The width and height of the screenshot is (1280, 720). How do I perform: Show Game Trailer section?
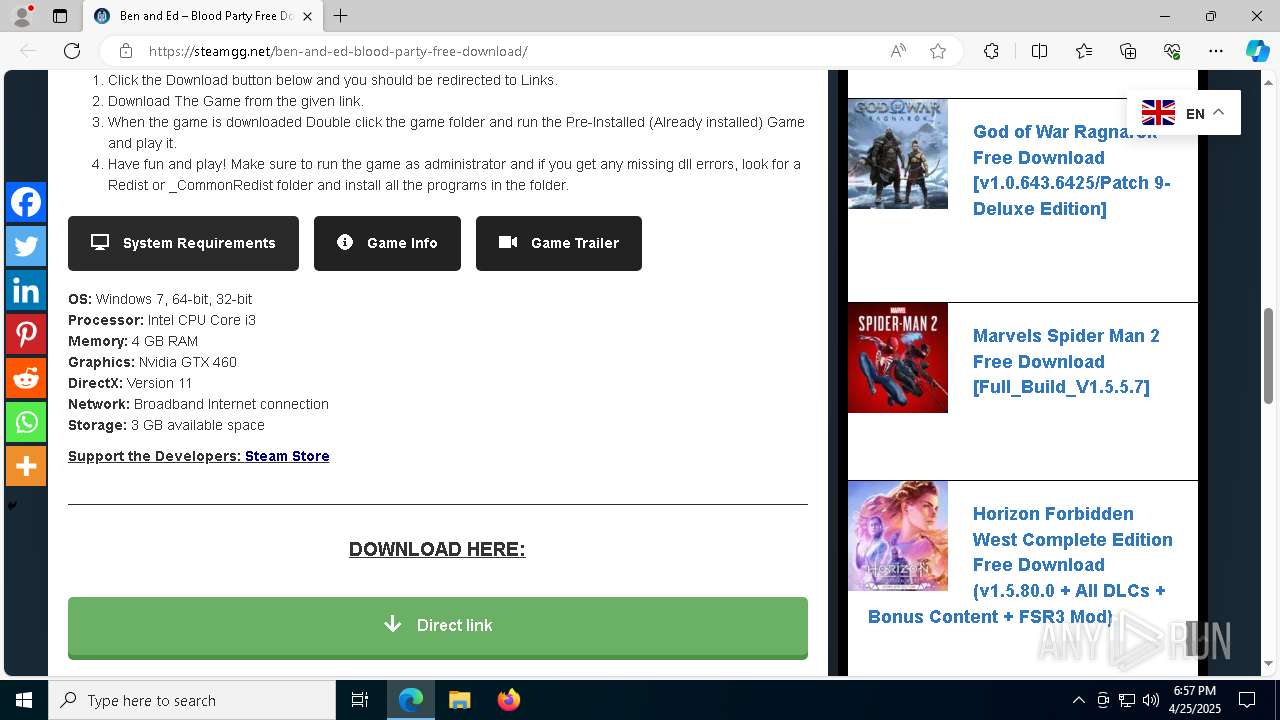click(559, 243)
